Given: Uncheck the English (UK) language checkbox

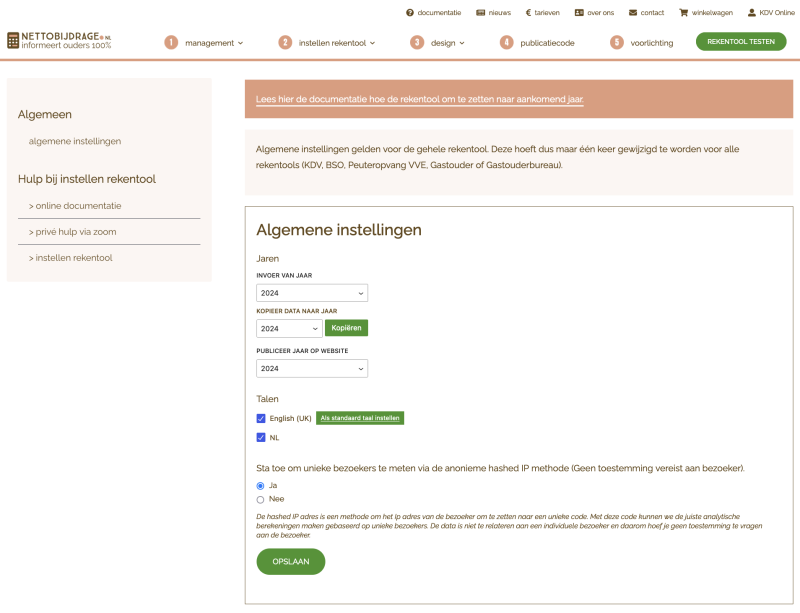Looking at the screenshot, I should tap(261, 418).
